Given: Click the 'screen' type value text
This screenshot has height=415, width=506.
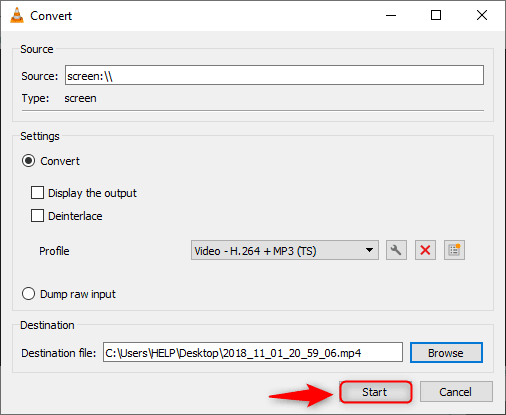Looking at the screenshot, I should click(80, 99).
